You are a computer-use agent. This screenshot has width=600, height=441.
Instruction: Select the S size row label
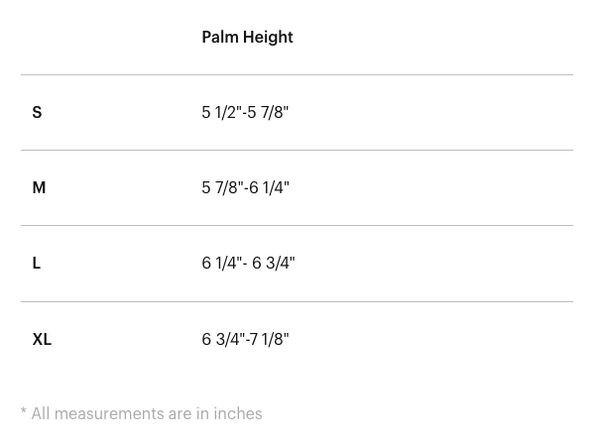pyautogui.click(x=37, y=112)
